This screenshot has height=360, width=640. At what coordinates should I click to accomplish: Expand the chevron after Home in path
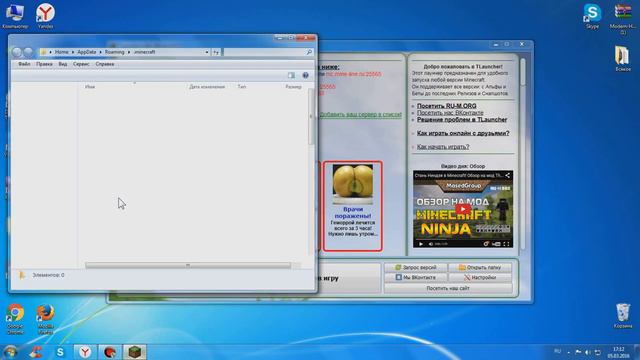click(x=73, y=52)
